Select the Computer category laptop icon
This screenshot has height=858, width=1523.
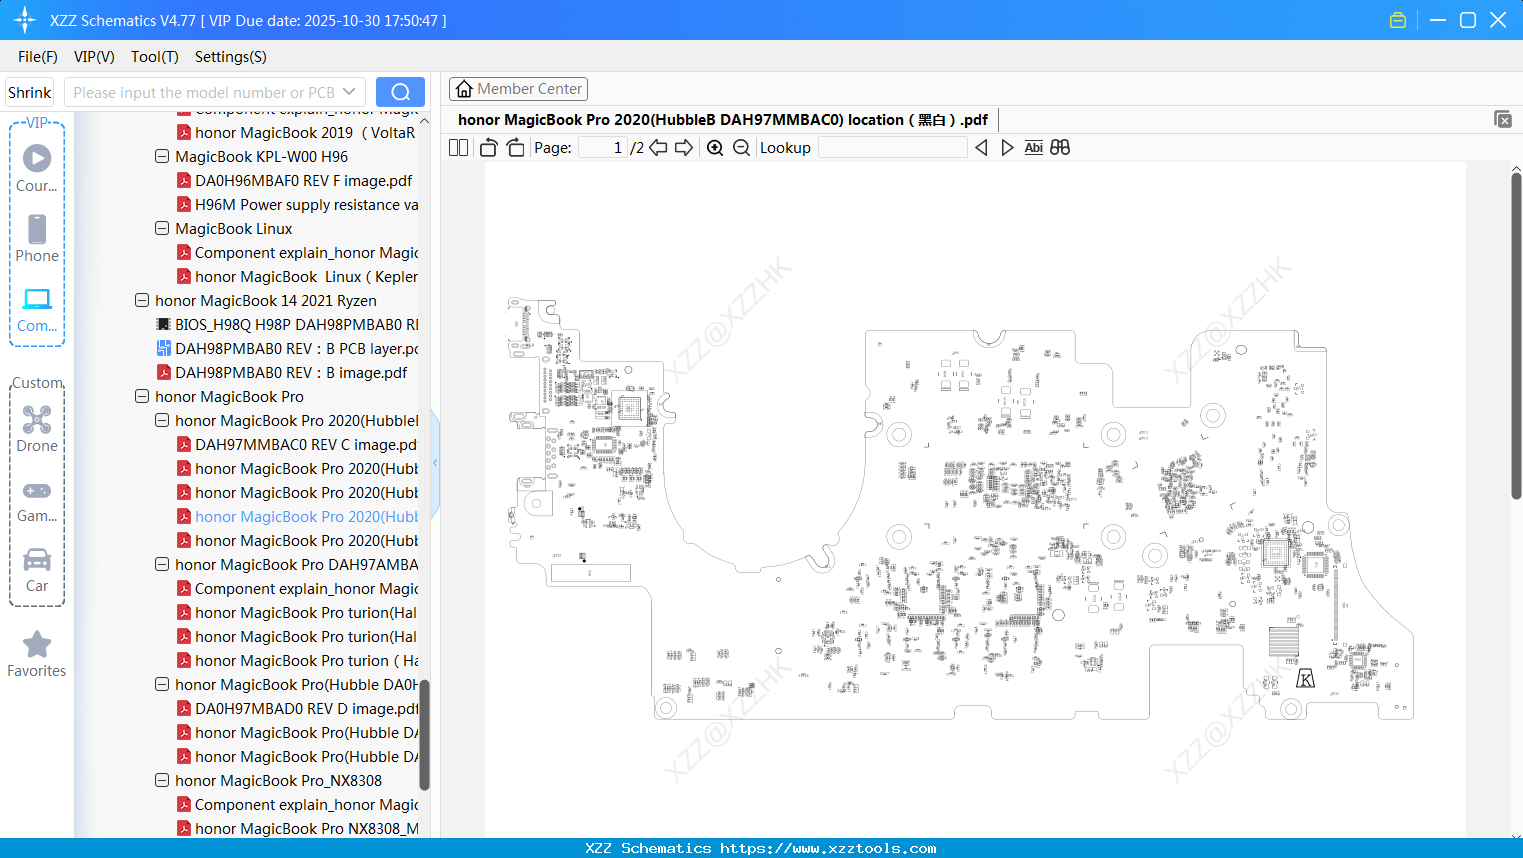coord(37,309)
